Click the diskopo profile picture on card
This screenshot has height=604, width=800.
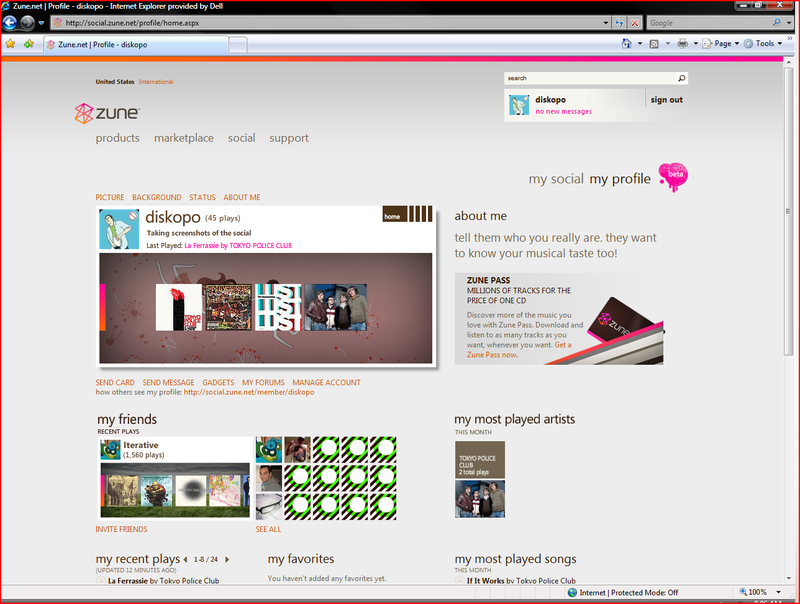click(x=119, y=229)
